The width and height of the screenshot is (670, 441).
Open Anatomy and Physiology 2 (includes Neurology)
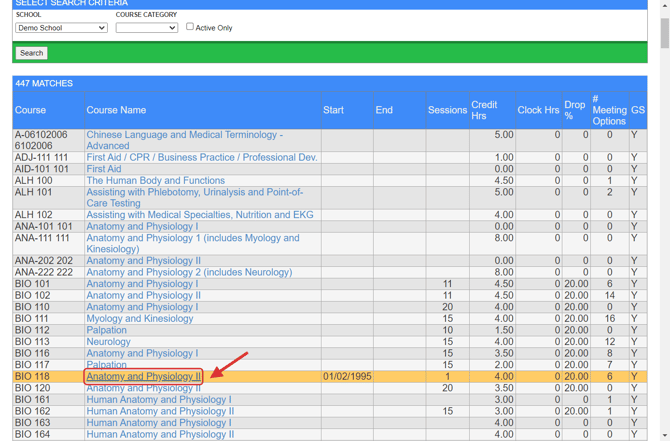(189, 272)
